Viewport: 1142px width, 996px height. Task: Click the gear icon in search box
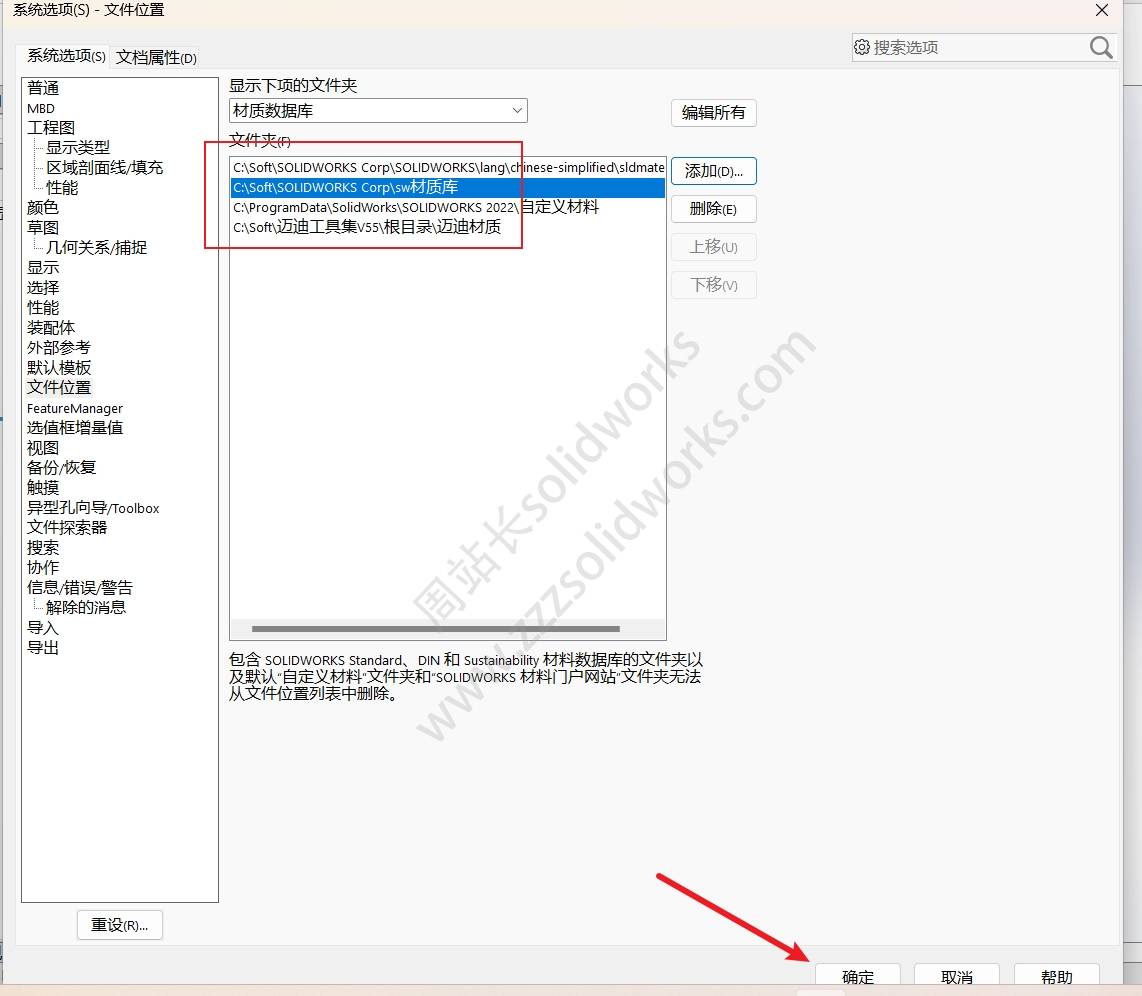862,47
